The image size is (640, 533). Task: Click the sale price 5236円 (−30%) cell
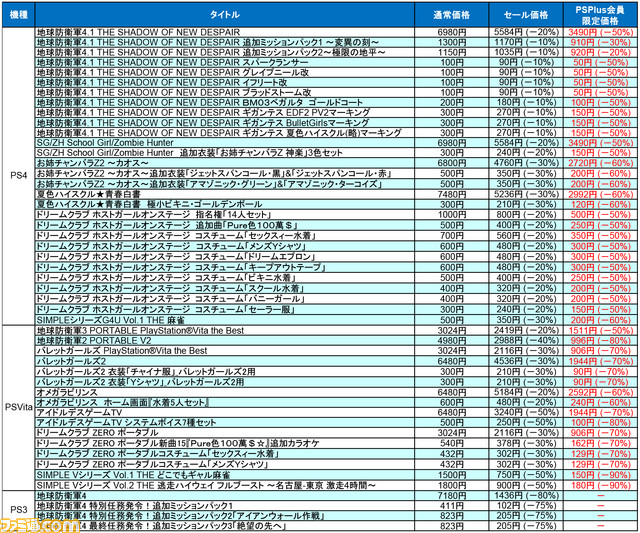click(526, 194)
